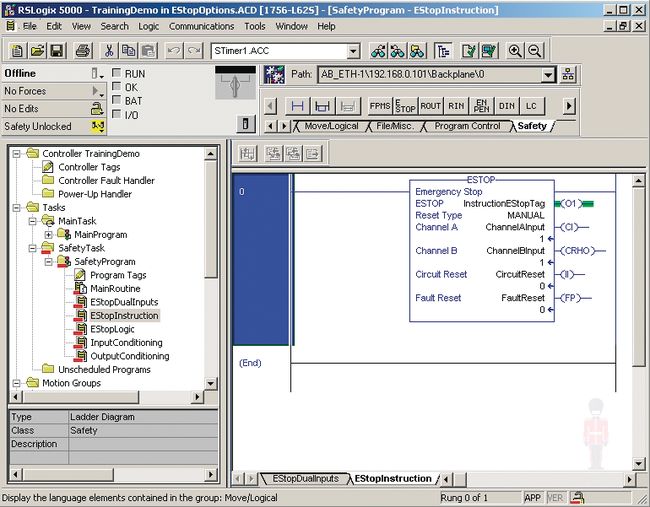Switch to the Program Control element tab
The height and width of the screenshot is (507, 650).
point(467,126)
